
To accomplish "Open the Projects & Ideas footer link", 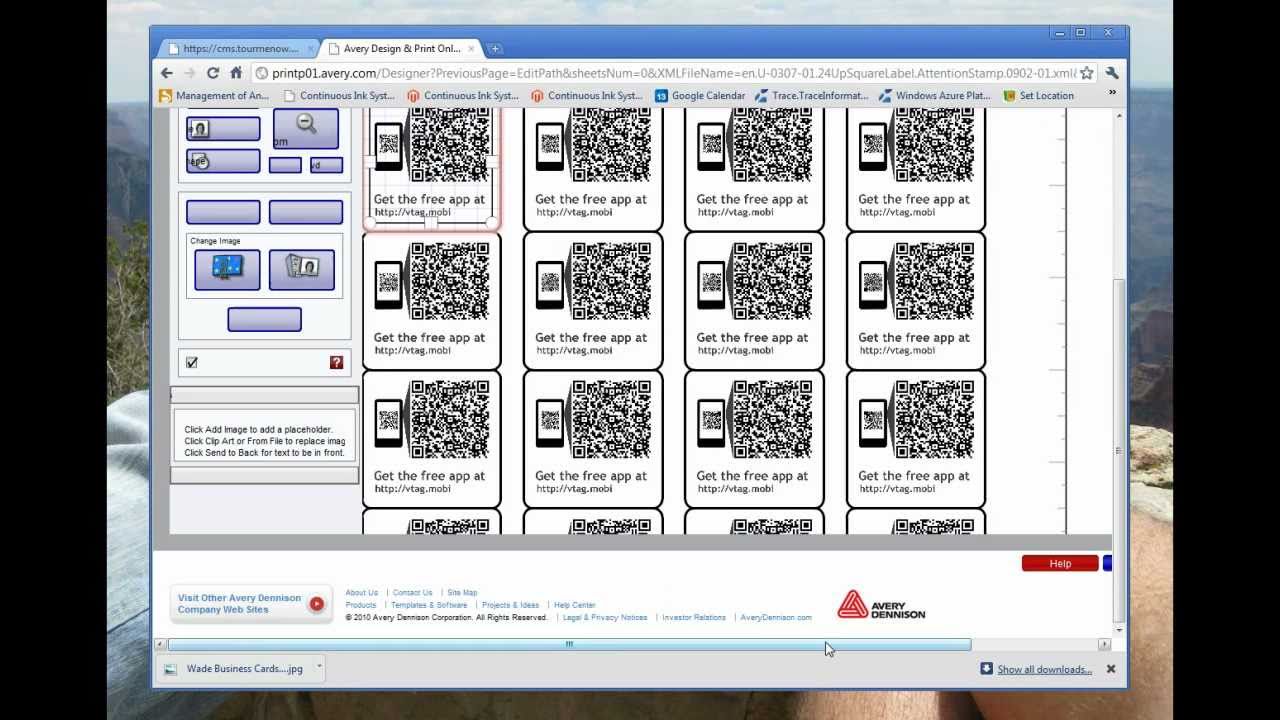I will [x=510, y=605].
